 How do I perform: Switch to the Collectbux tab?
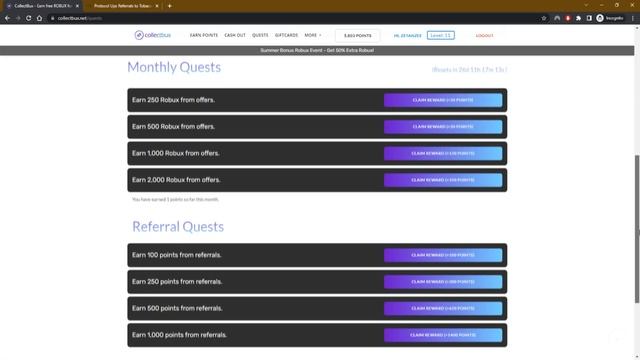pos(43,6)
